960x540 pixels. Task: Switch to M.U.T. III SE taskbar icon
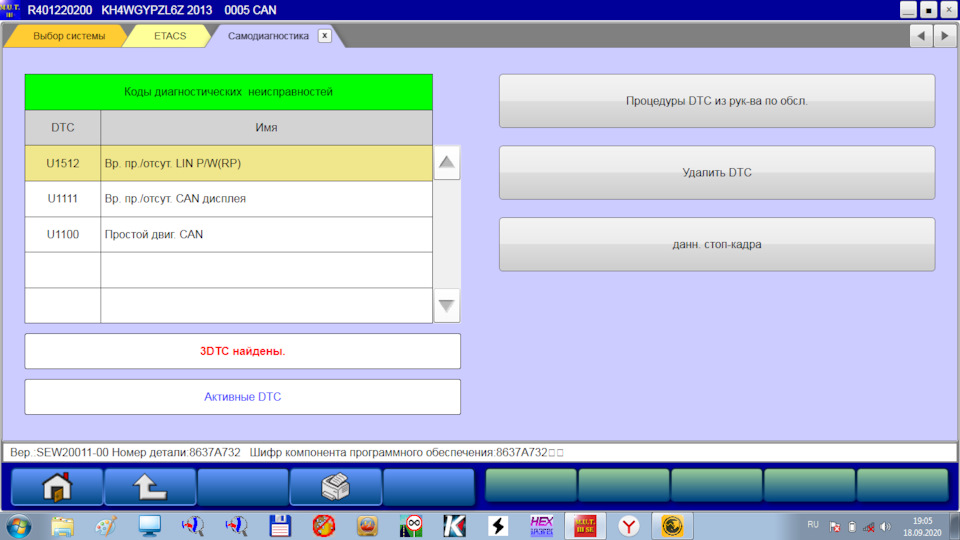click(x=585, y=526)
